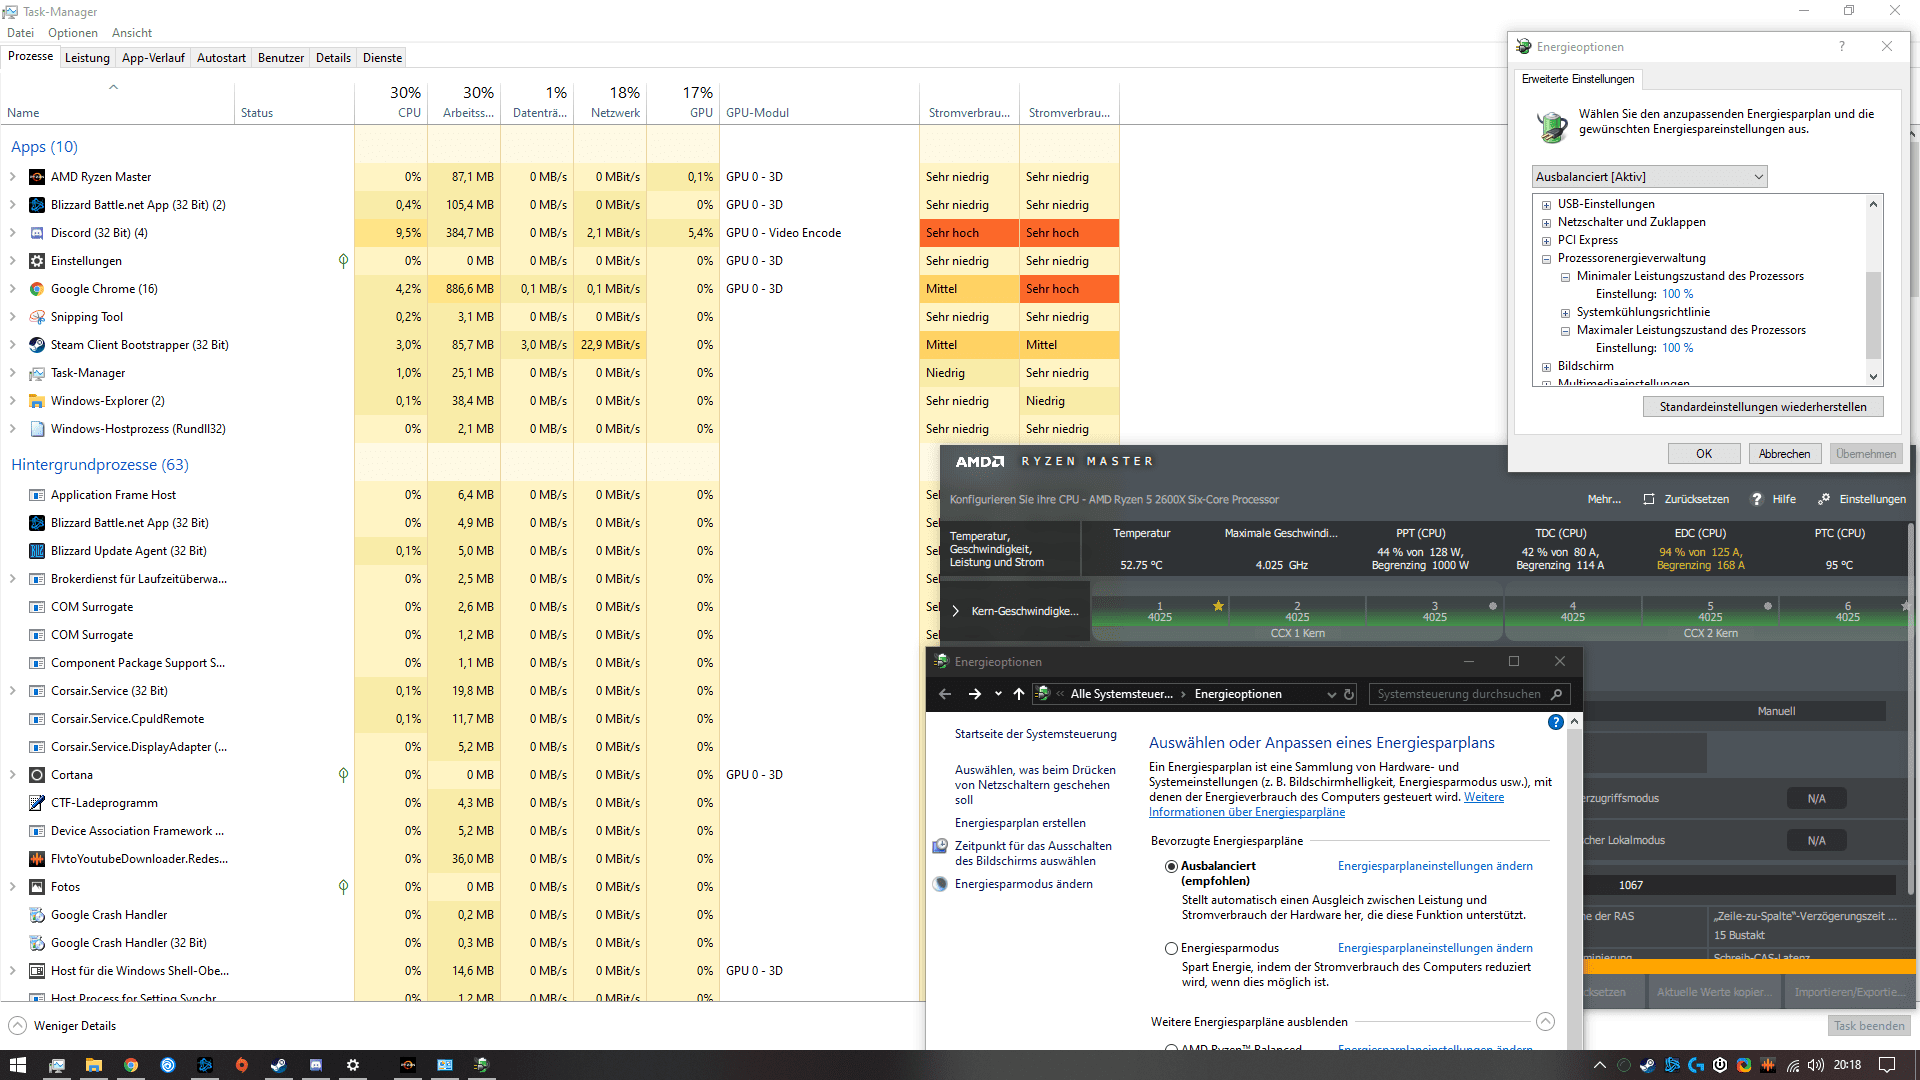Viewport: 1920px width, 1080px height.
Task: Open the volume tray icon
Action: pos(1816,1065)
